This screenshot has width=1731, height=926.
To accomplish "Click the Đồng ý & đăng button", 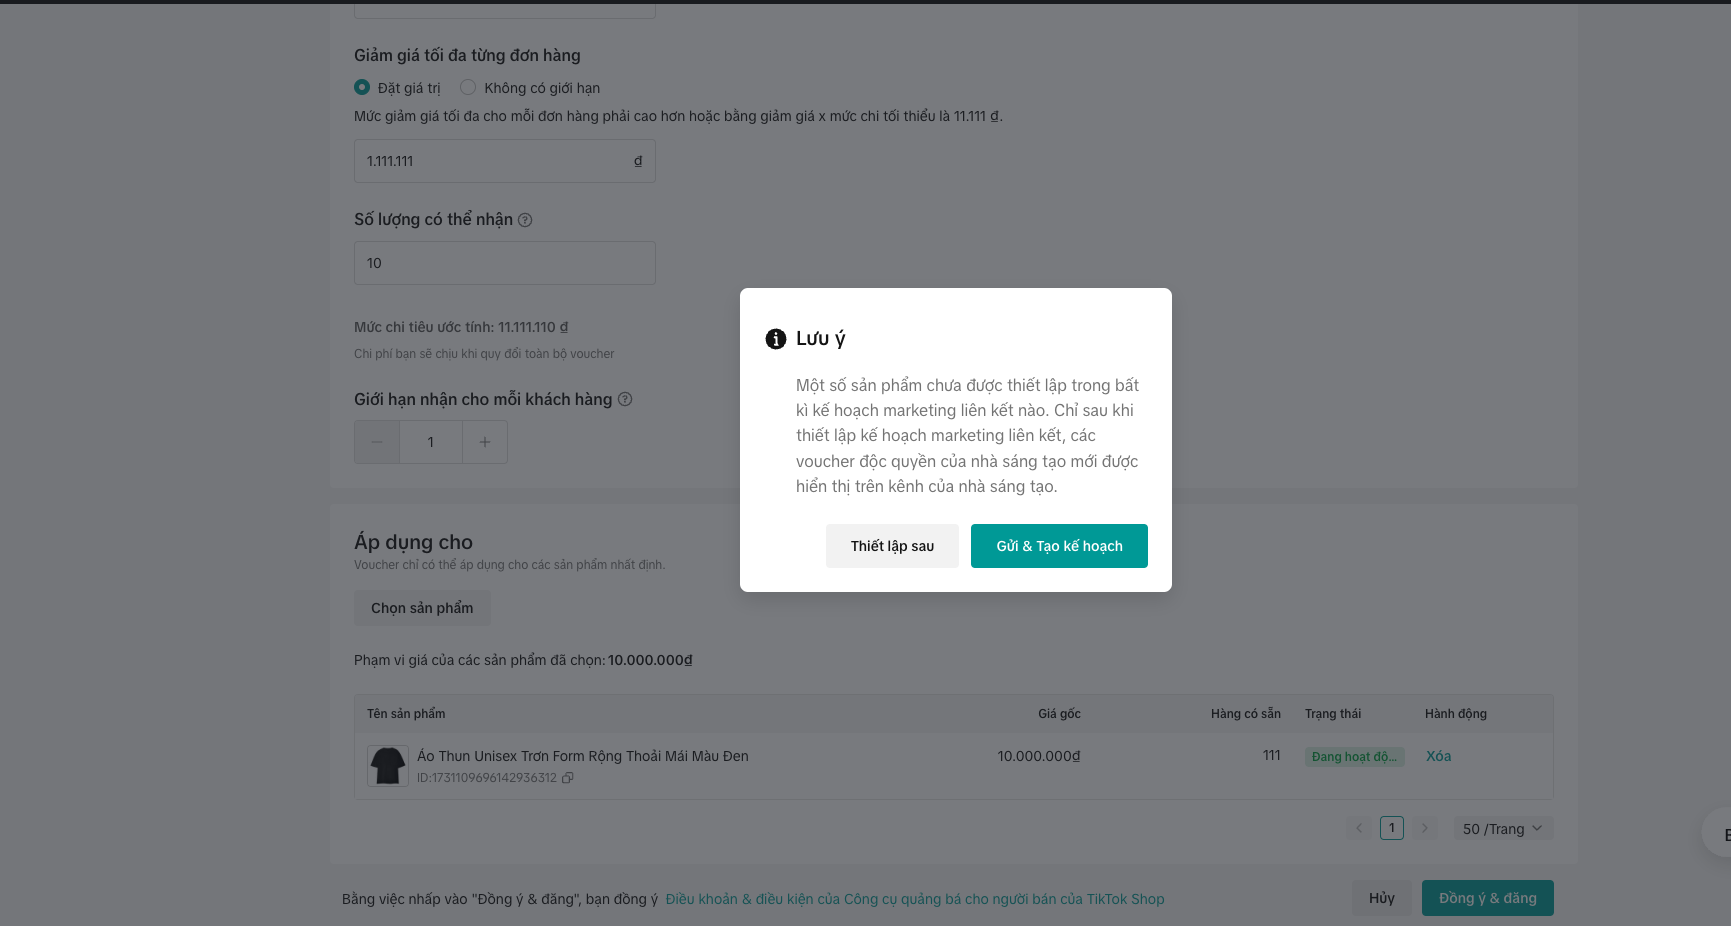I will coord(1487,898).
